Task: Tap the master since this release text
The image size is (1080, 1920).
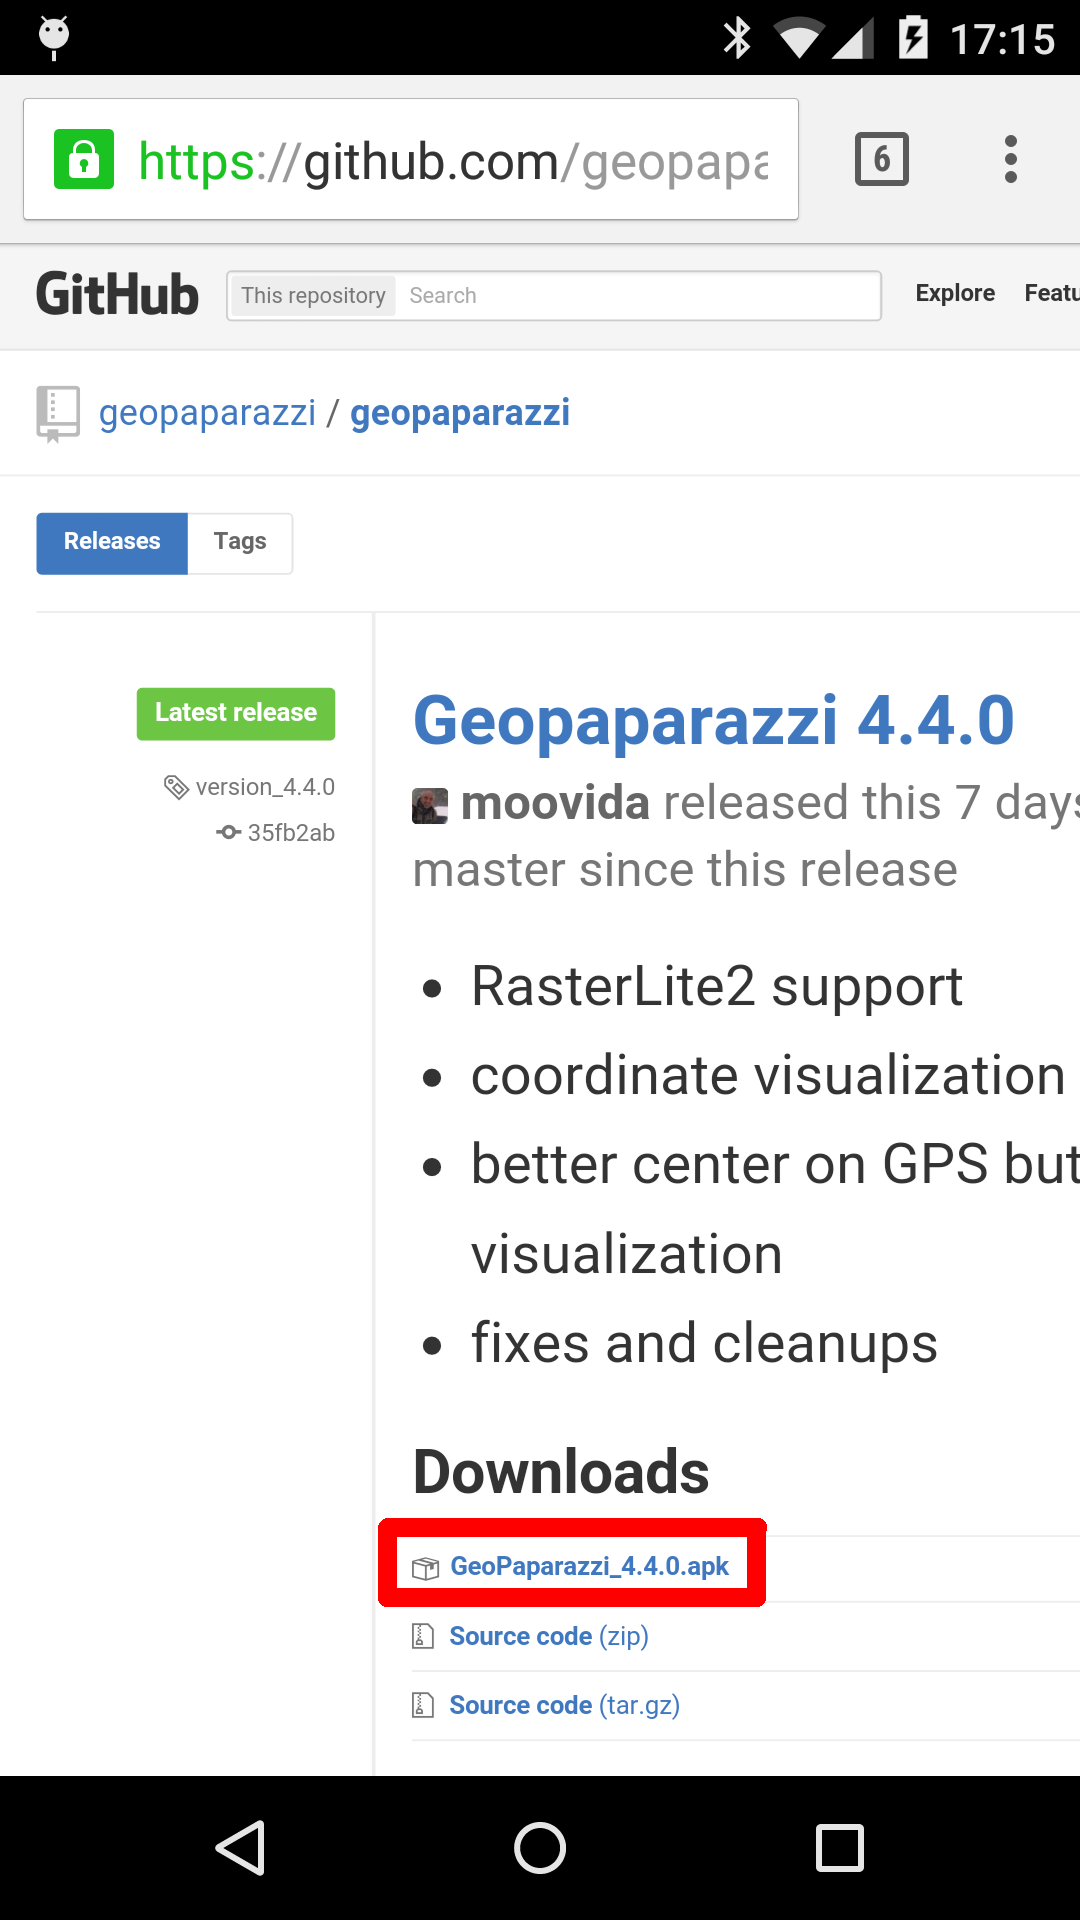Action: tap(685, 869)
